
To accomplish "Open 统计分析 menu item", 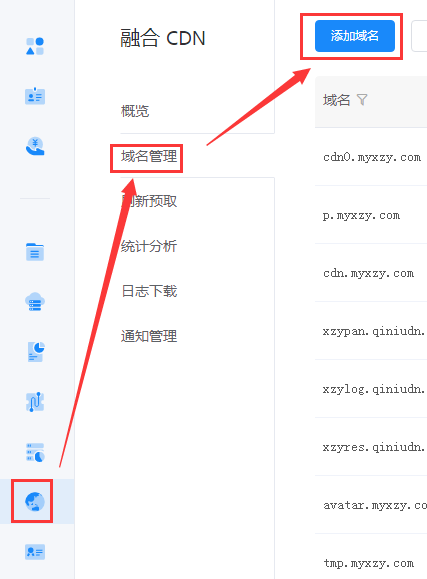I will tap(149, 246).
